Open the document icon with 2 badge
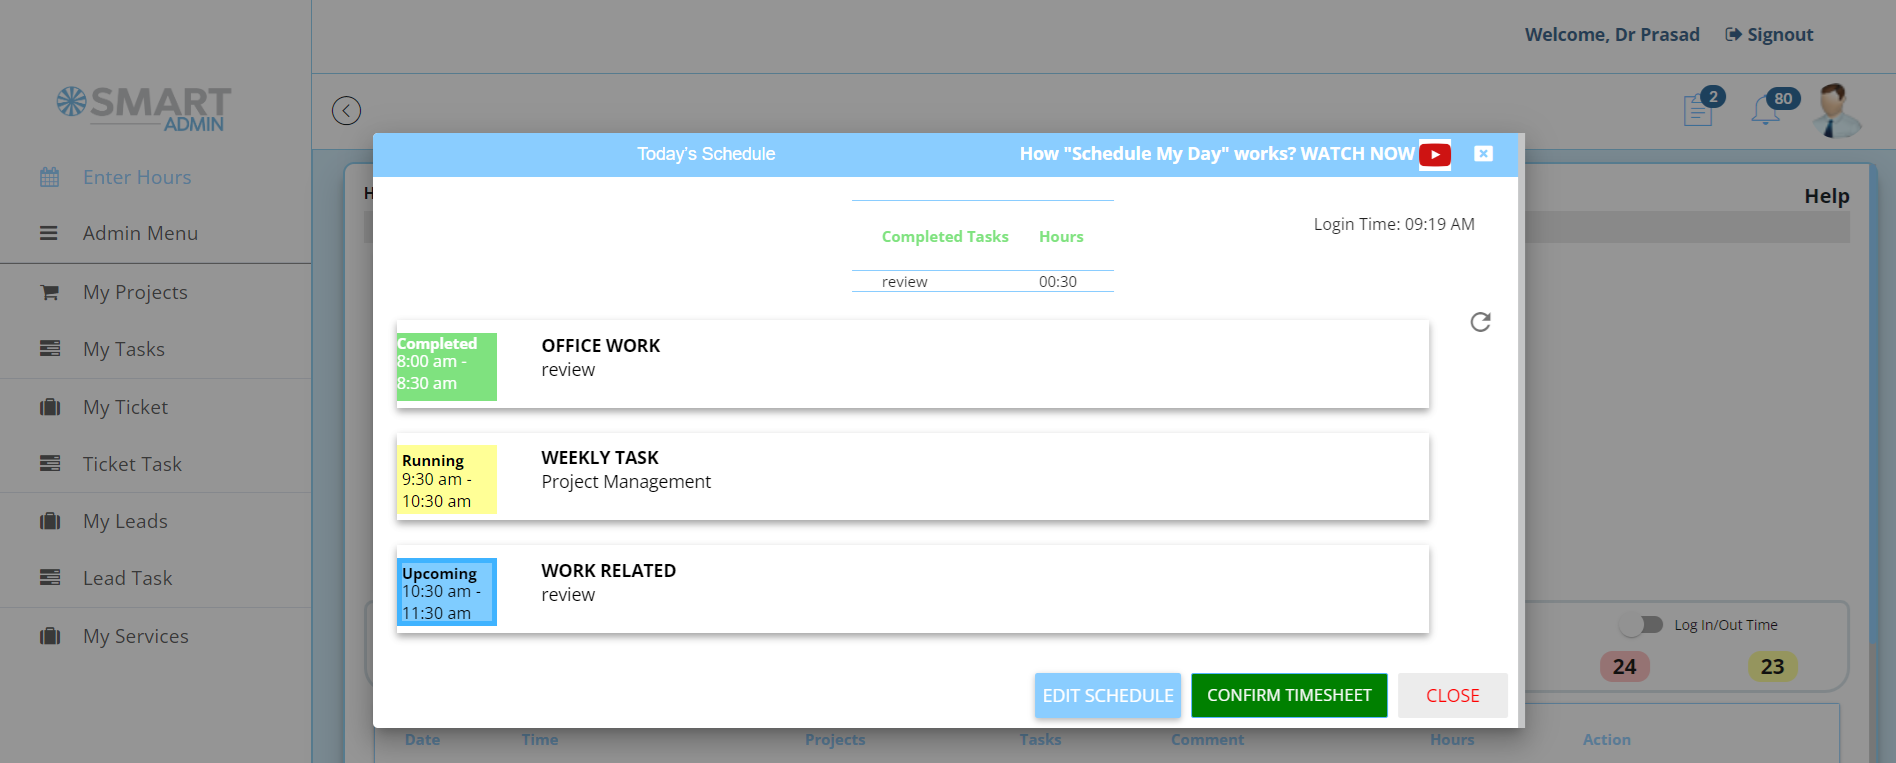This screenshot has height=763, width=1896. [1698, 110]
